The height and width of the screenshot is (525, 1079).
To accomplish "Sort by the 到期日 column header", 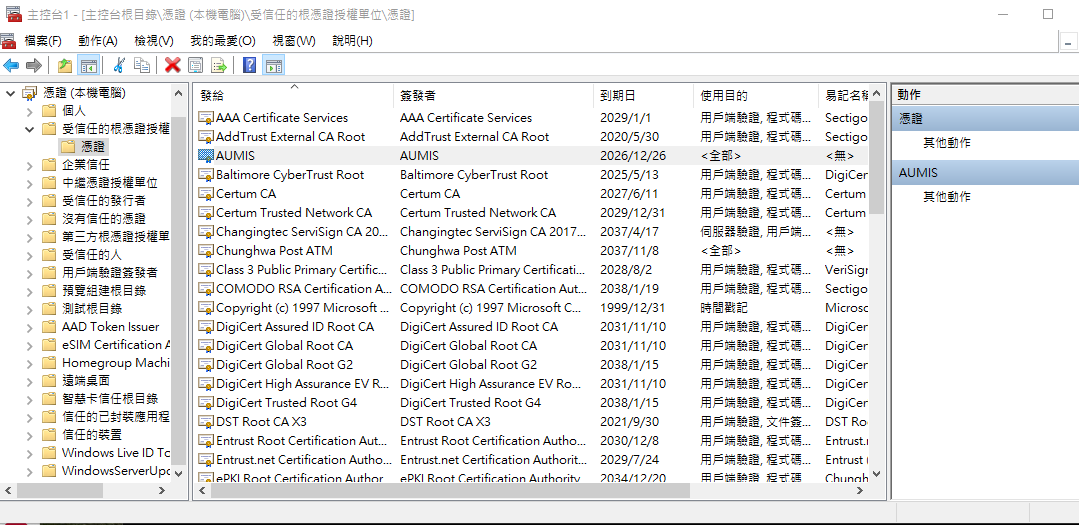I will coord(643,96).
